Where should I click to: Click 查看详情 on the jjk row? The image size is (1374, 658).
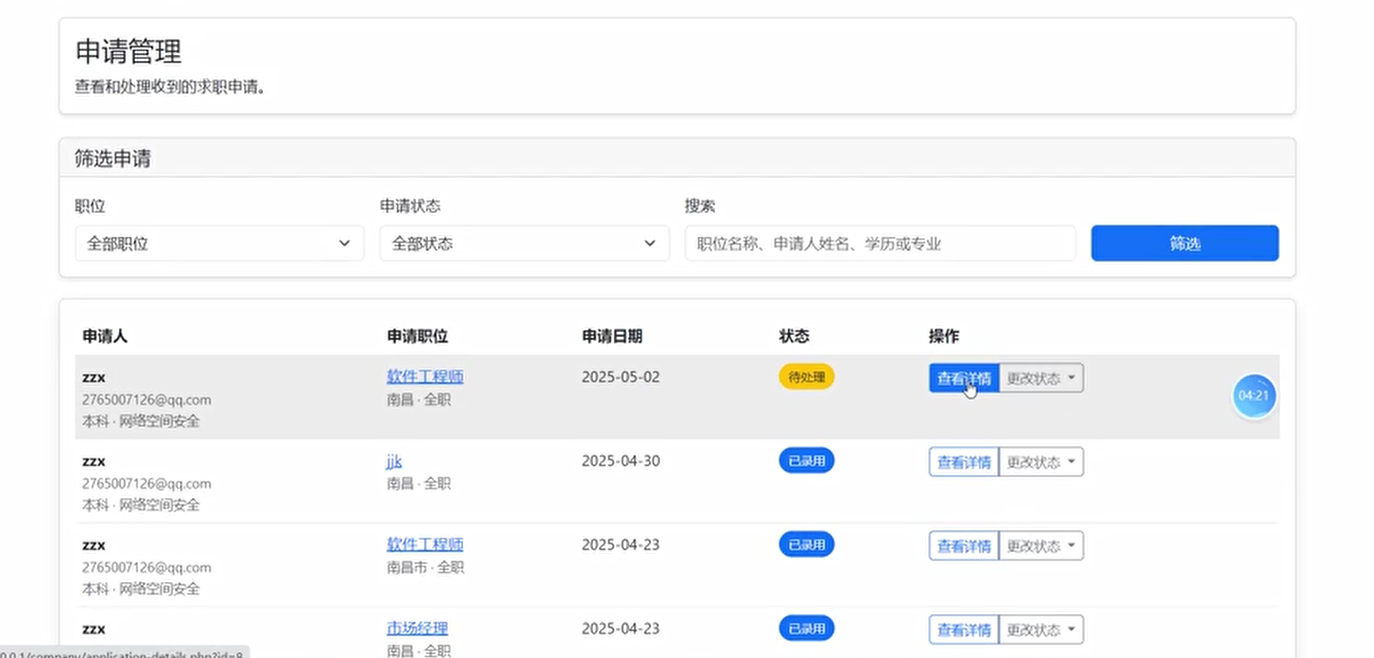[961, 461]
